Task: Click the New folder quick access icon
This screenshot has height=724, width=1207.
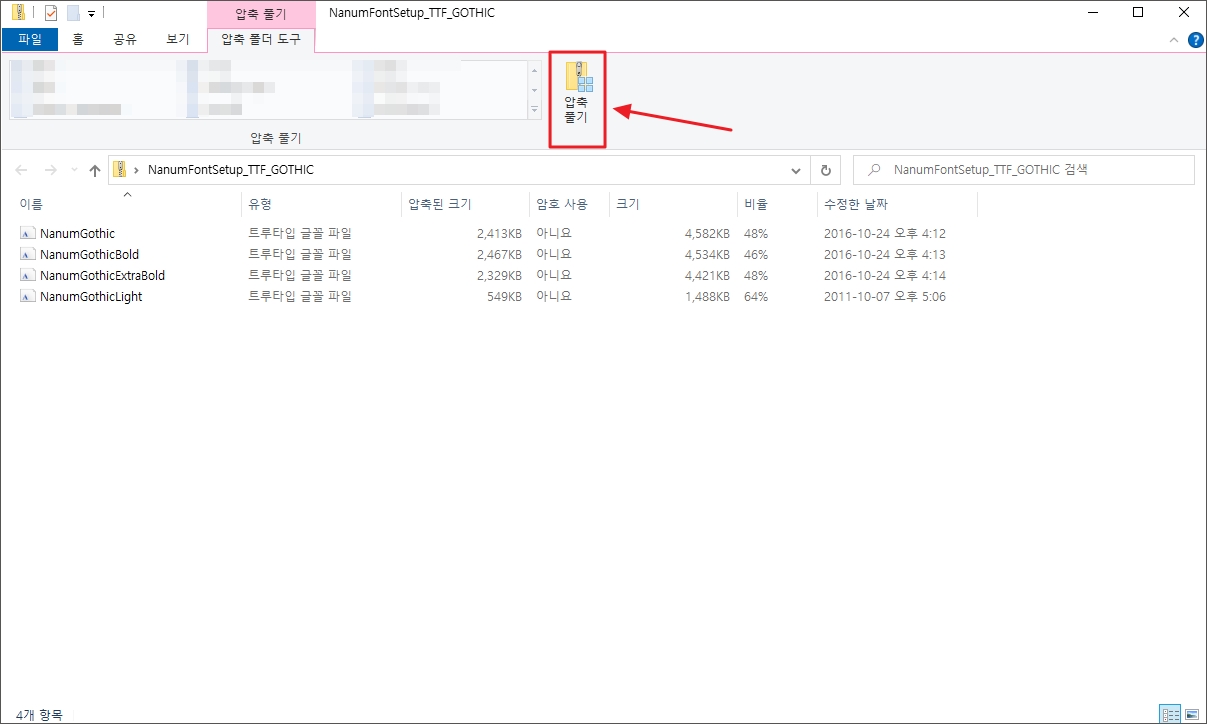Action: coord(72,13)
